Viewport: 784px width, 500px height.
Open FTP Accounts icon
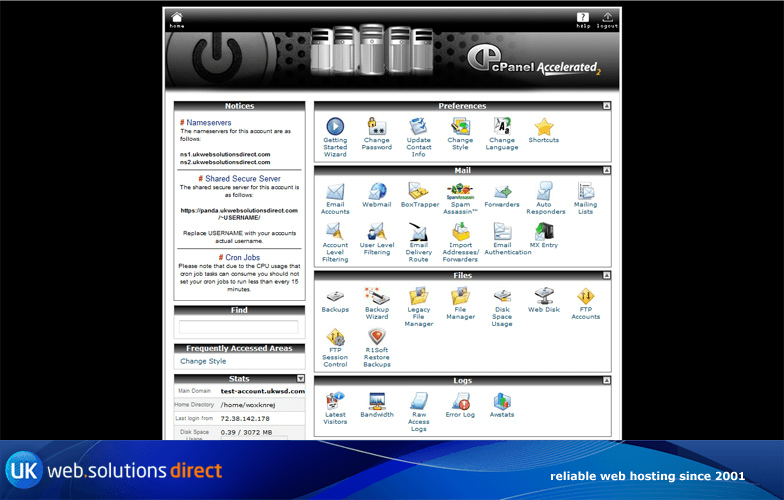click(x=585, y=297)
